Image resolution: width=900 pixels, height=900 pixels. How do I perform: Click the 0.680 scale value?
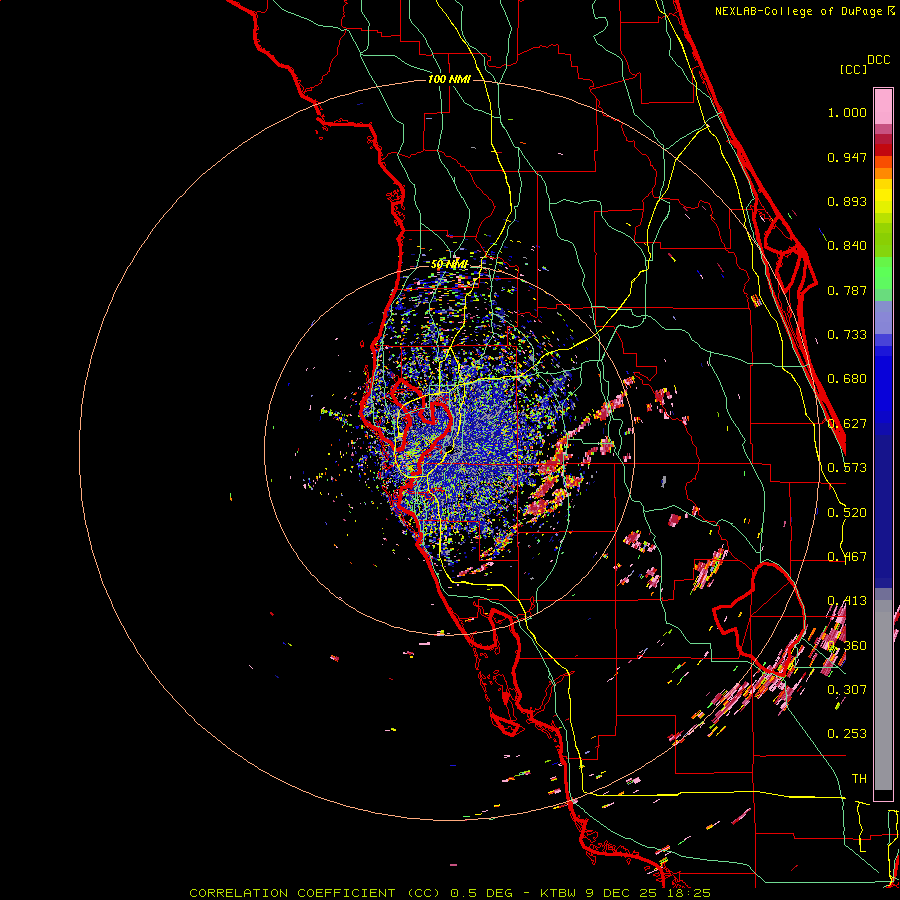(847, 379)
